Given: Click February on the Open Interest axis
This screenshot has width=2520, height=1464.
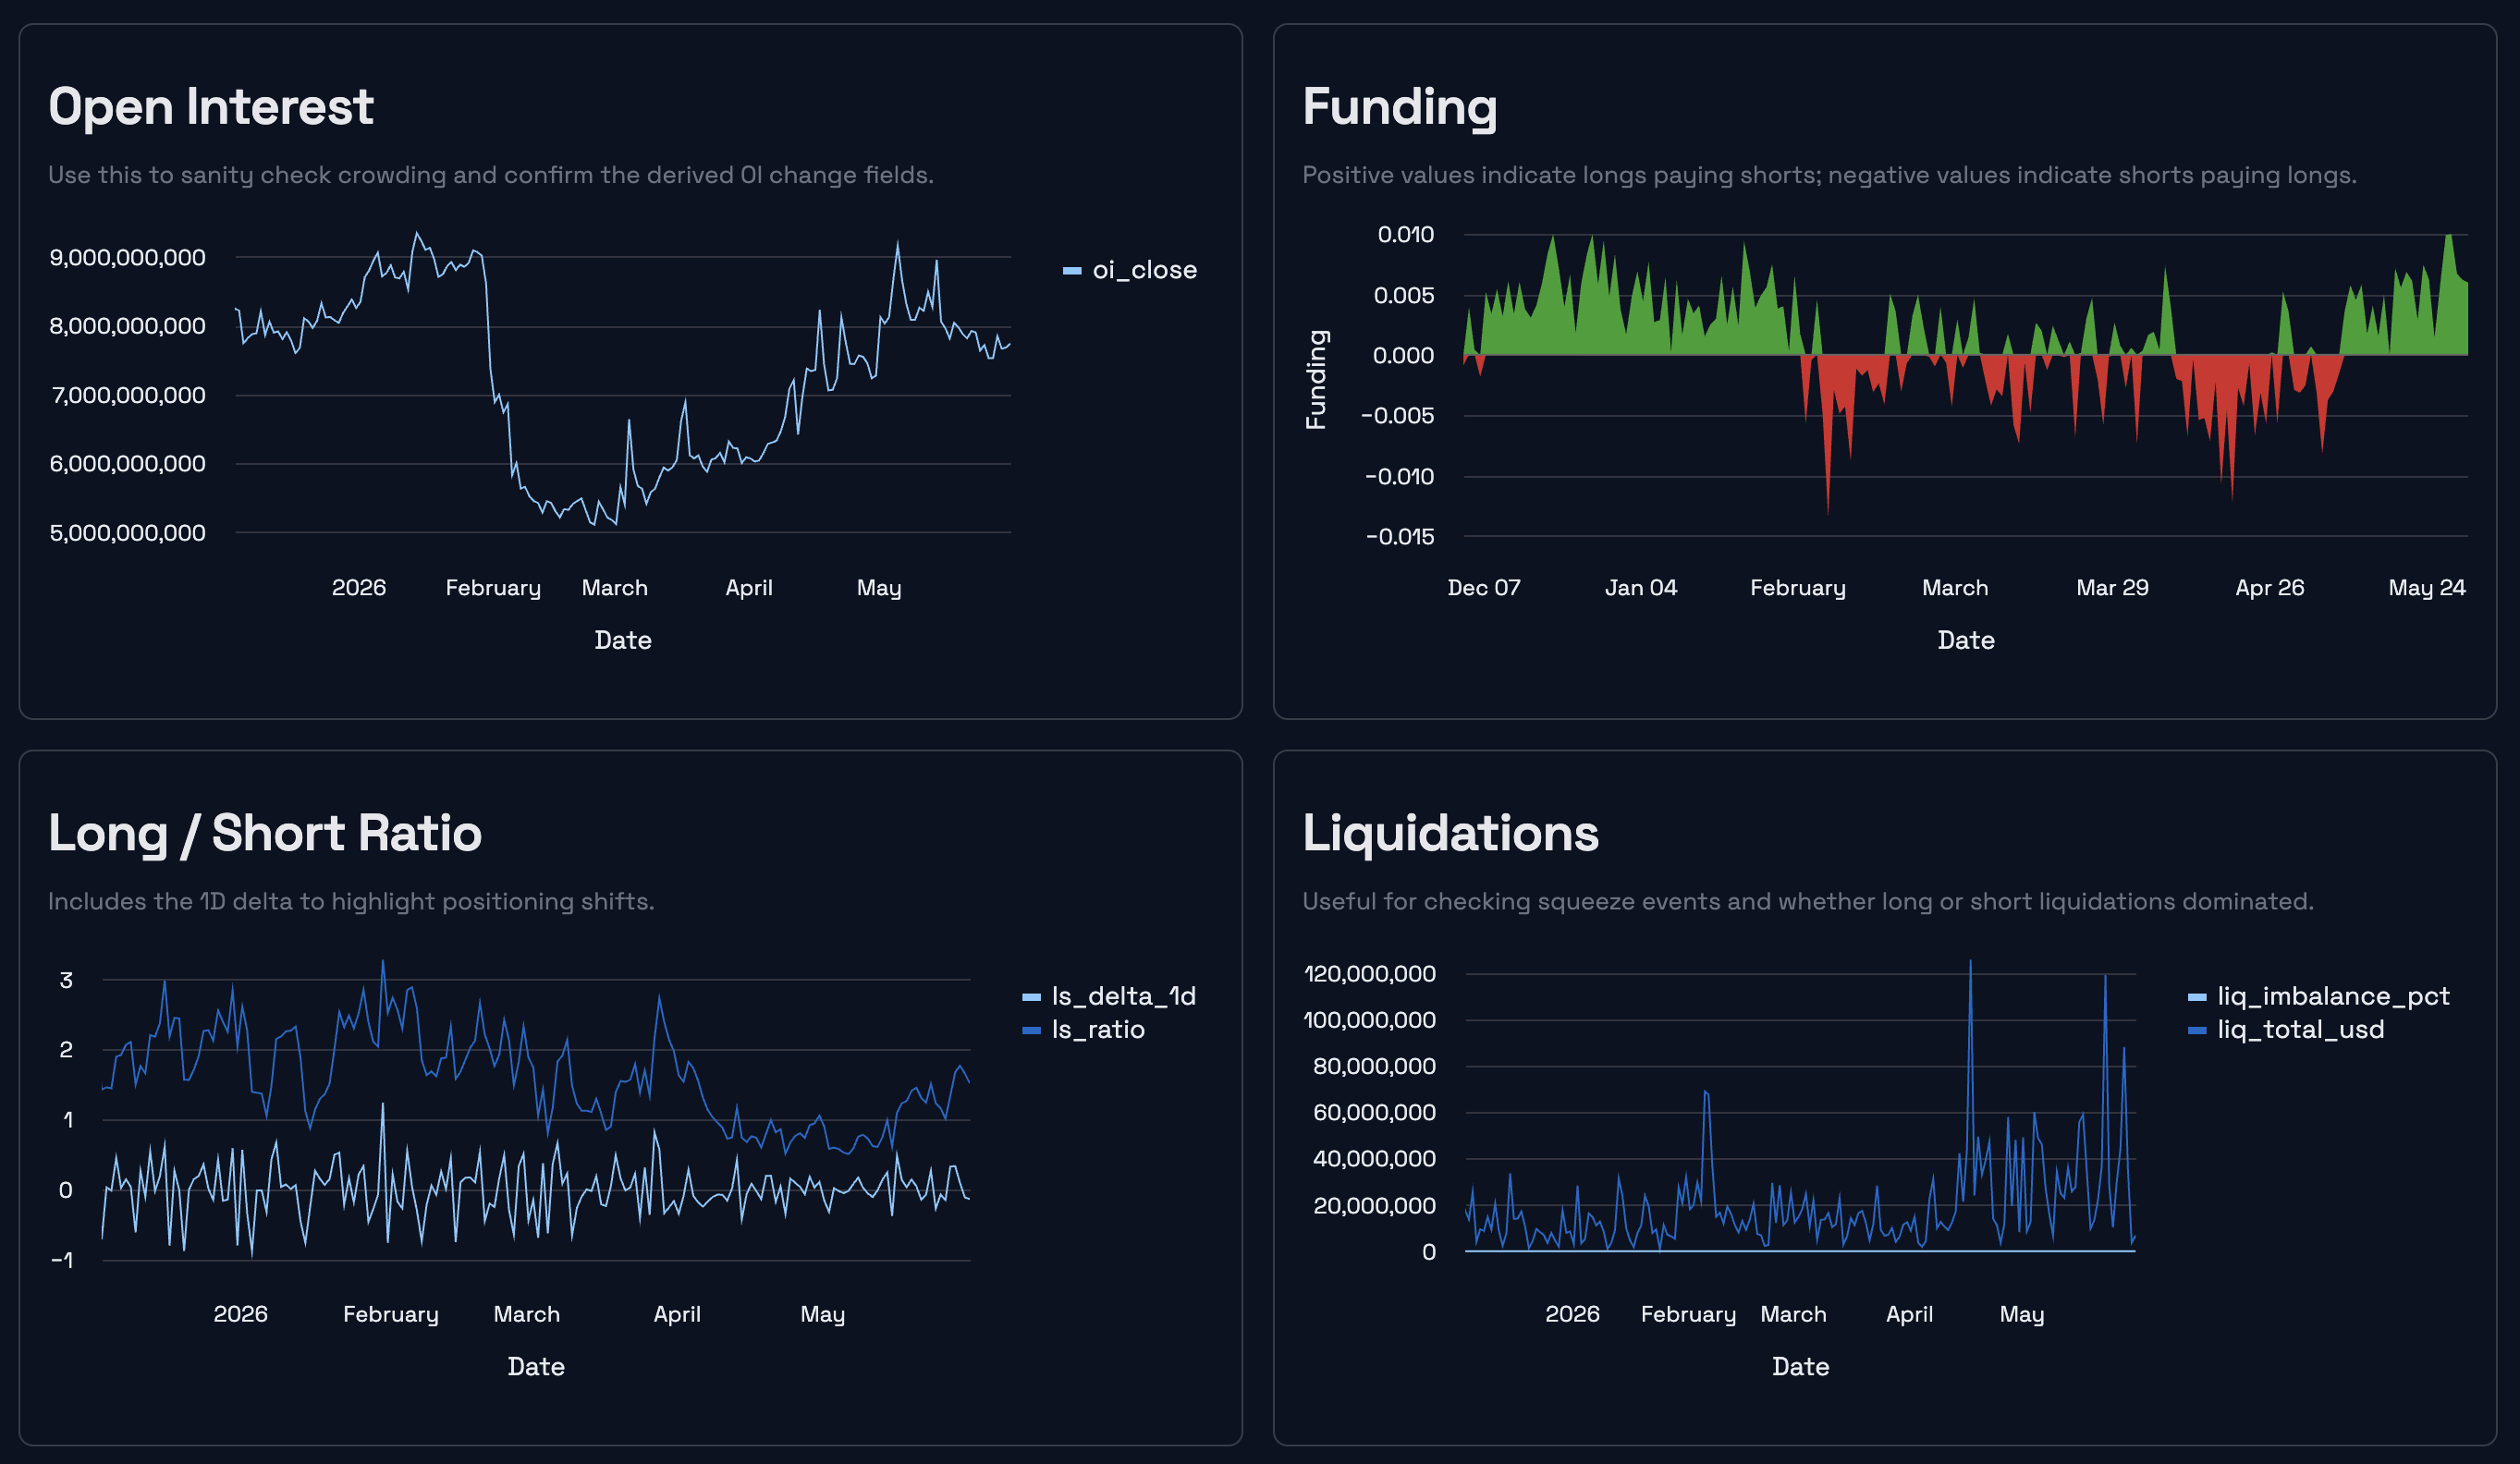Looking at the screenshot, I should coord(493,588).
